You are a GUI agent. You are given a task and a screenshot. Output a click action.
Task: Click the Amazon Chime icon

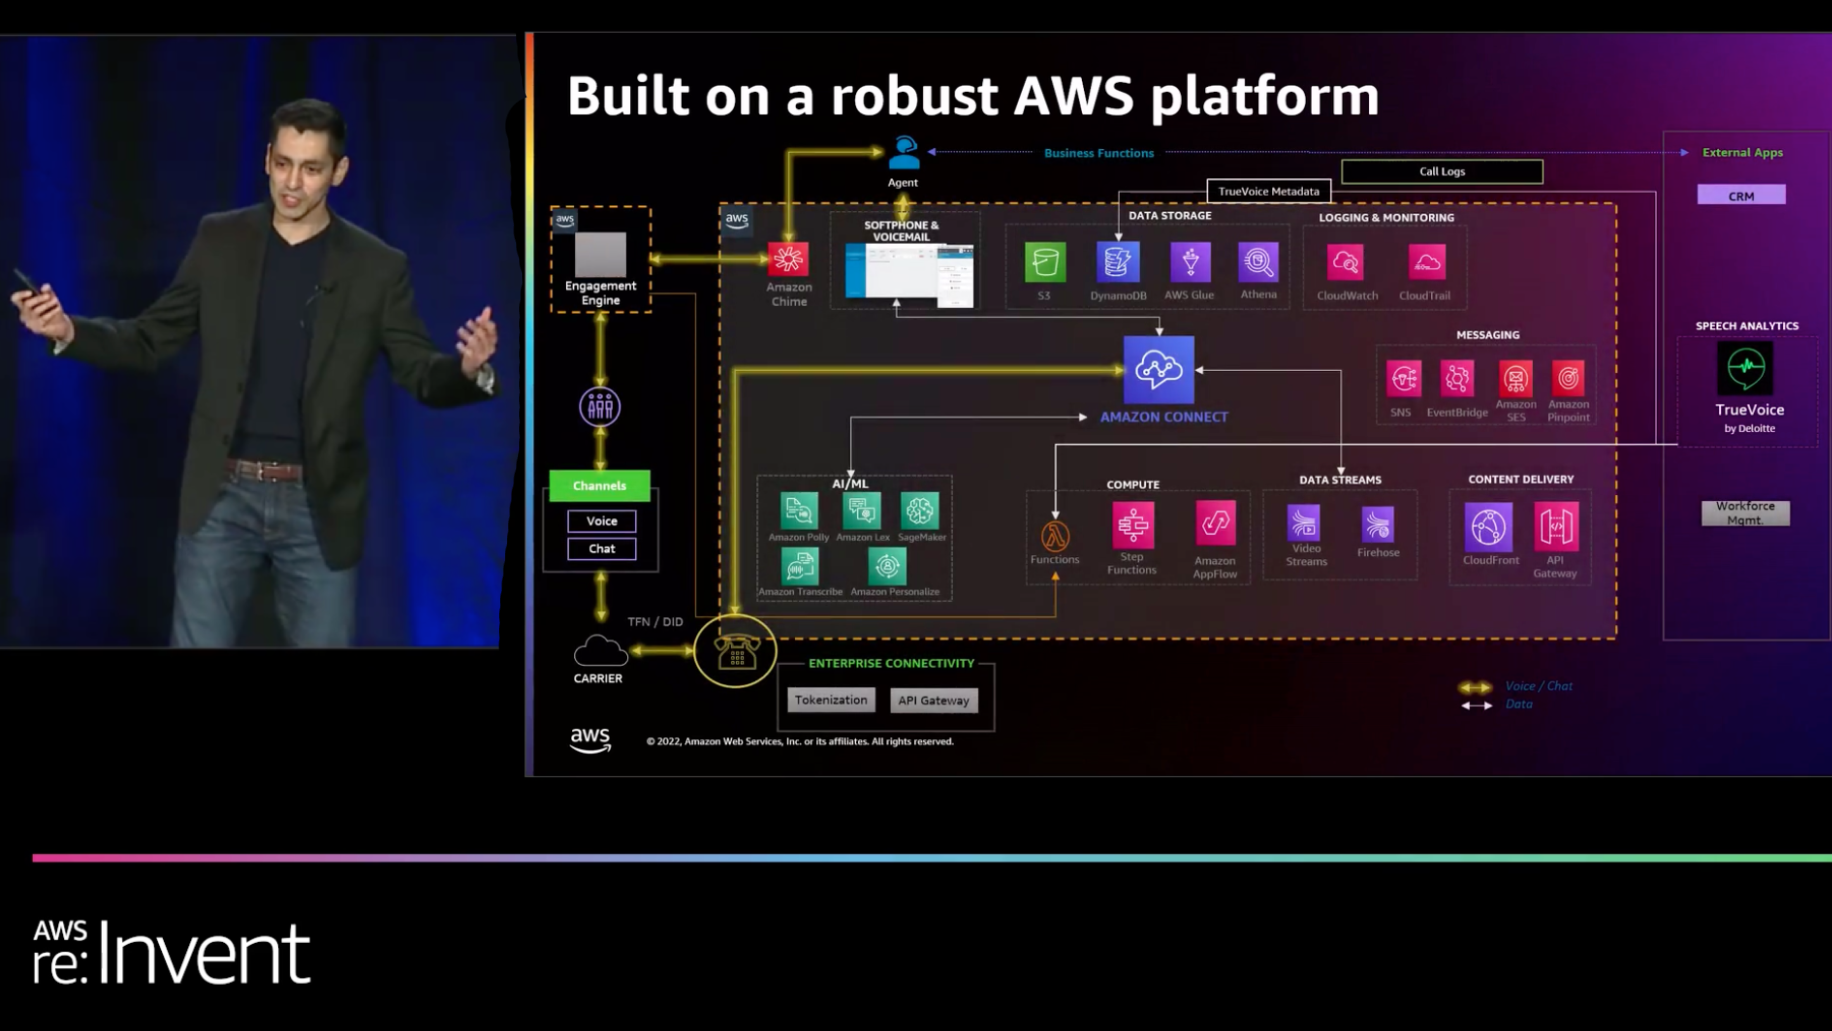pos(788,259)
